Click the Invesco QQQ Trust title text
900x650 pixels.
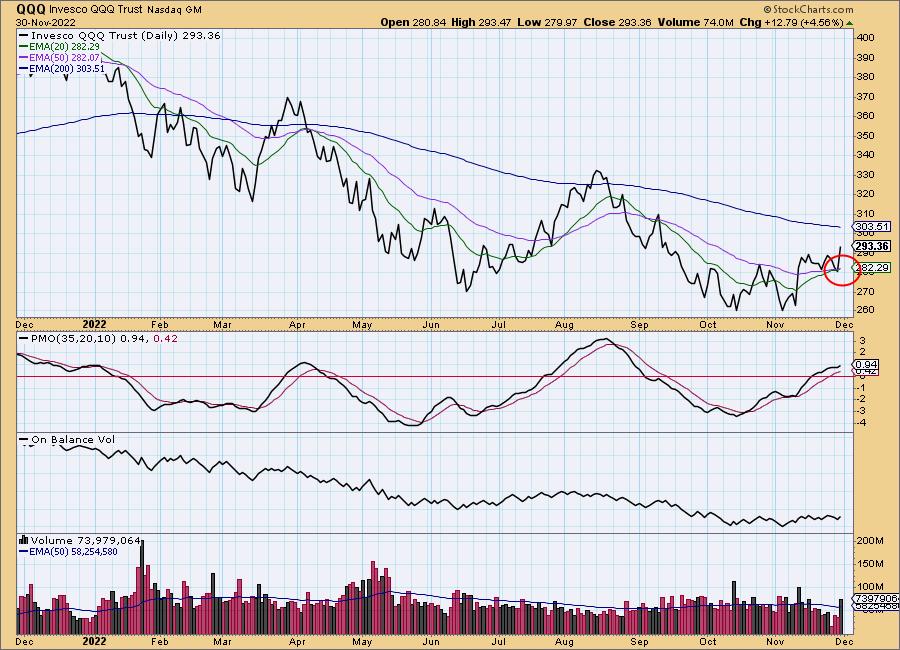click(x=96, y=10)
